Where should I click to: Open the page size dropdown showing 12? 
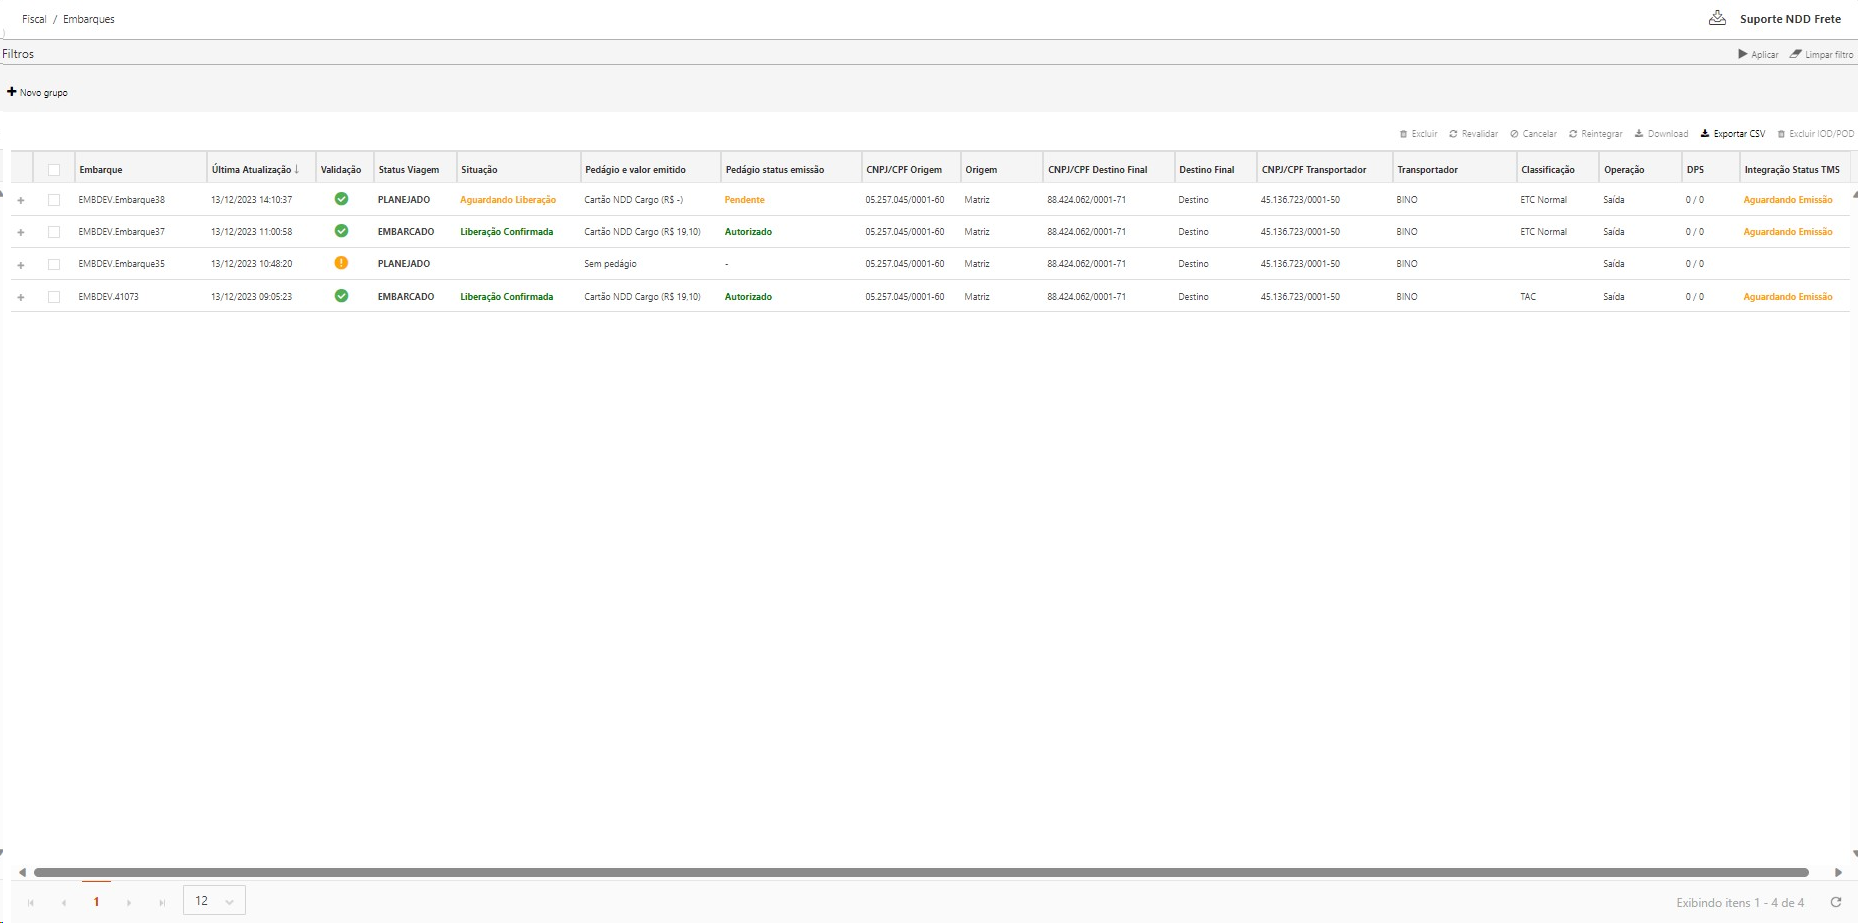214,901
